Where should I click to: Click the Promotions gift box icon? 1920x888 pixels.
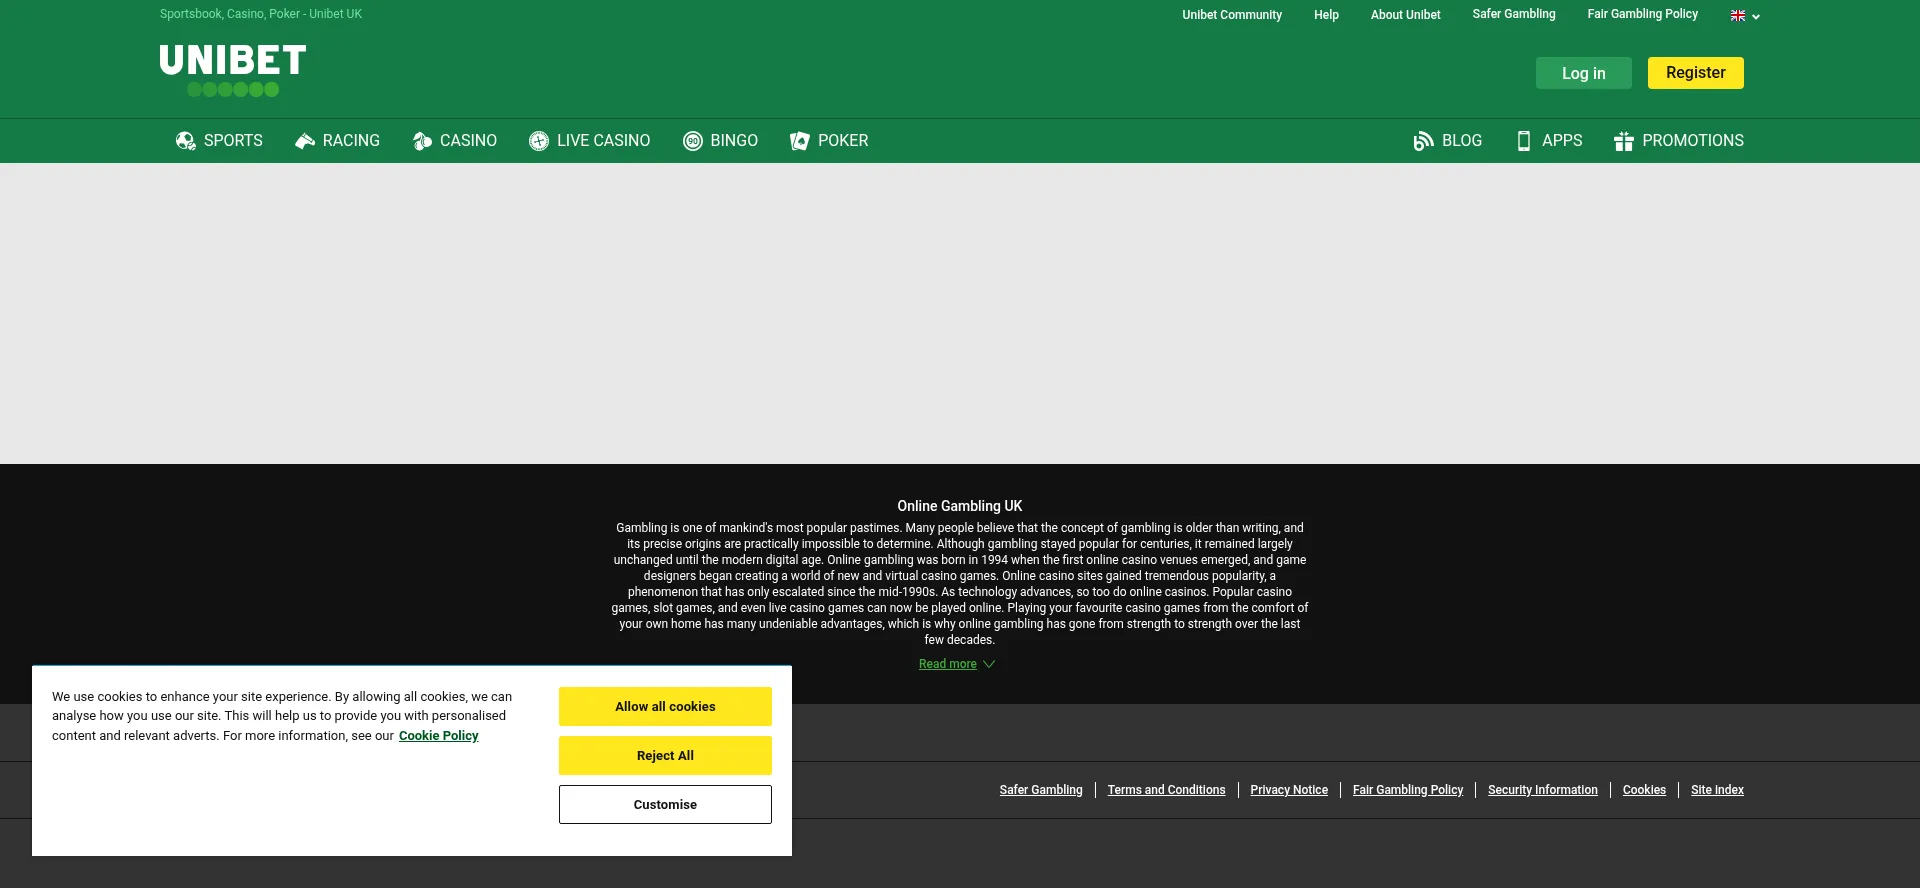(1624, 141)
